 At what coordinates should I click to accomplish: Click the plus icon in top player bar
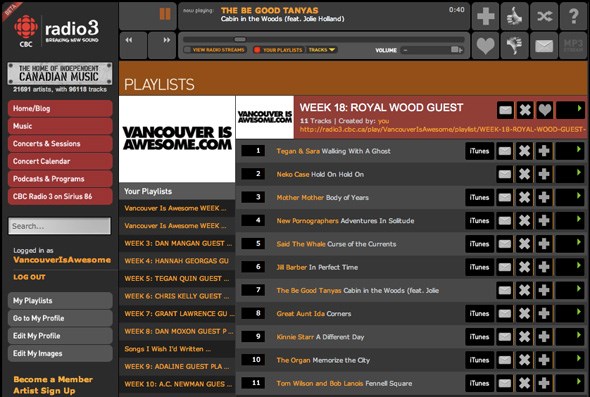(485, 16)
